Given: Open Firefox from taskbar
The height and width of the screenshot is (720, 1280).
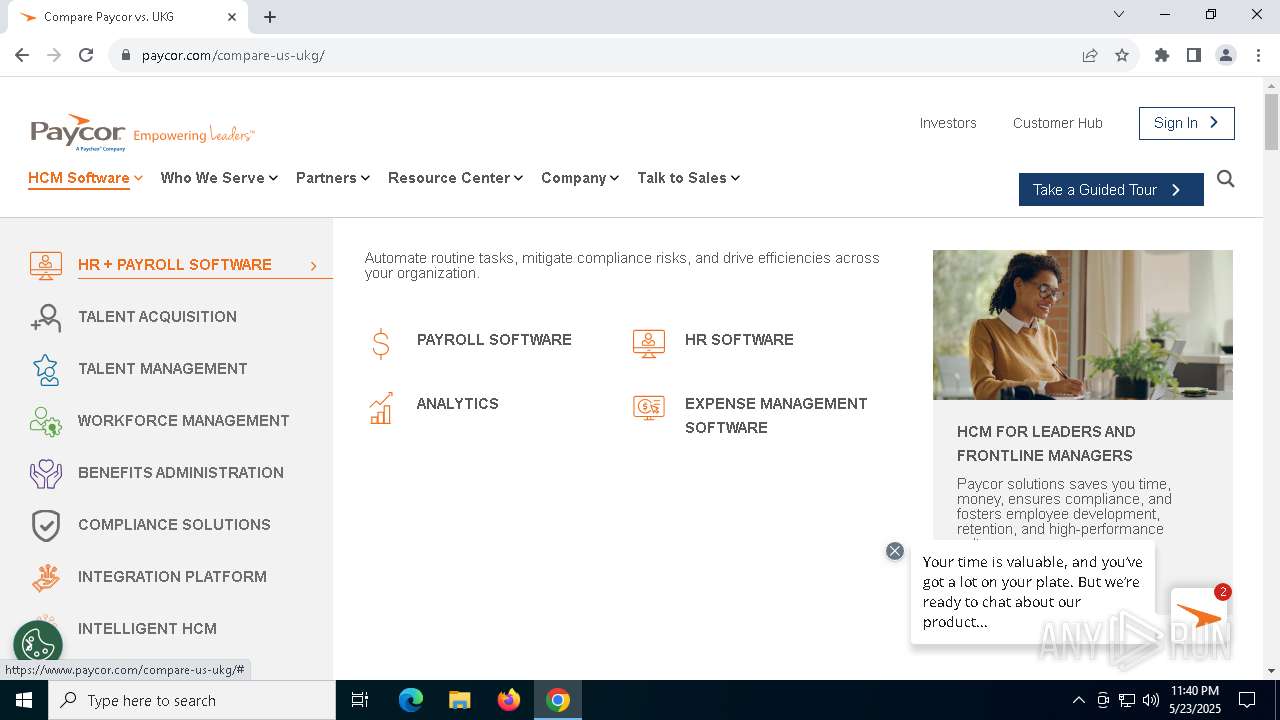Looking at the screenshot, I should pyautogui.click(x=509, y=700).
